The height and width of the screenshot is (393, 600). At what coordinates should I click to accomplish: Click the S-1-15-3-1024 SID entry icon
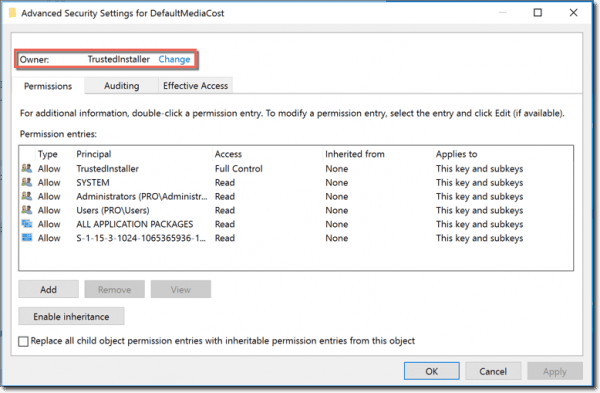[27, 237]
